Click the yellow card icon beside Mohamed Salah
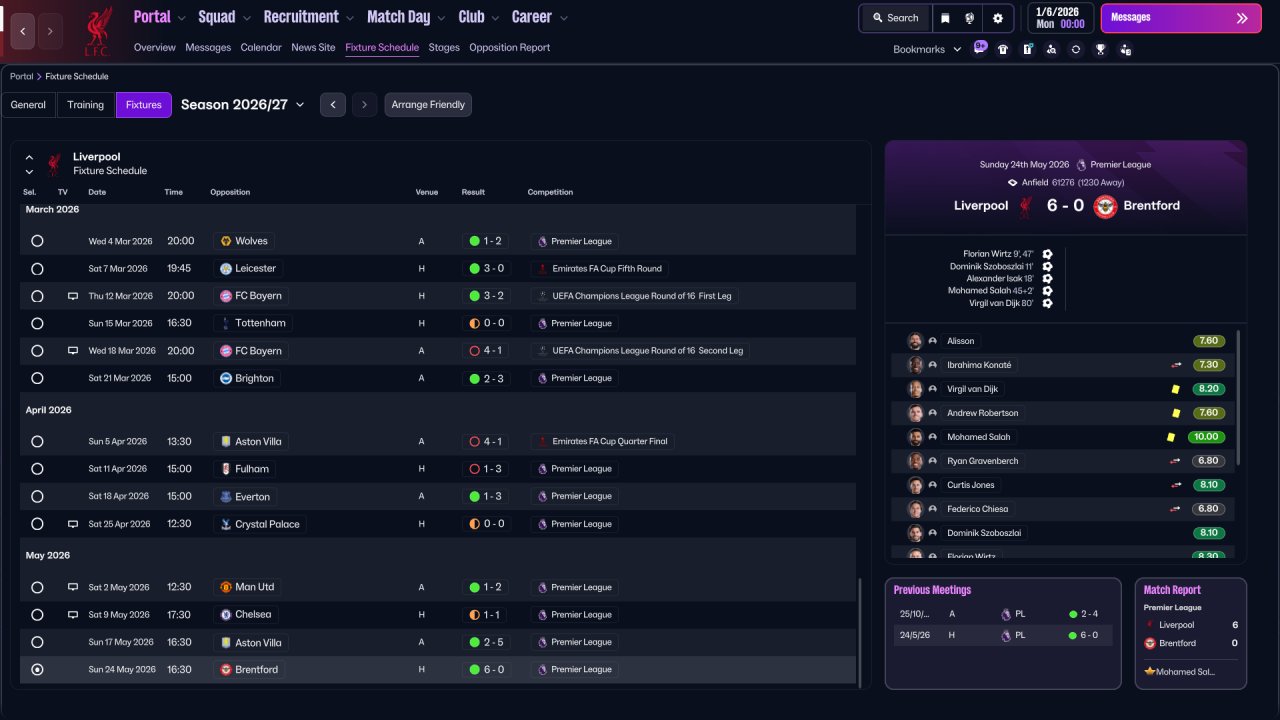Image resolution: width=1280 pixels, height=720 pixels. pos(1170,437)
